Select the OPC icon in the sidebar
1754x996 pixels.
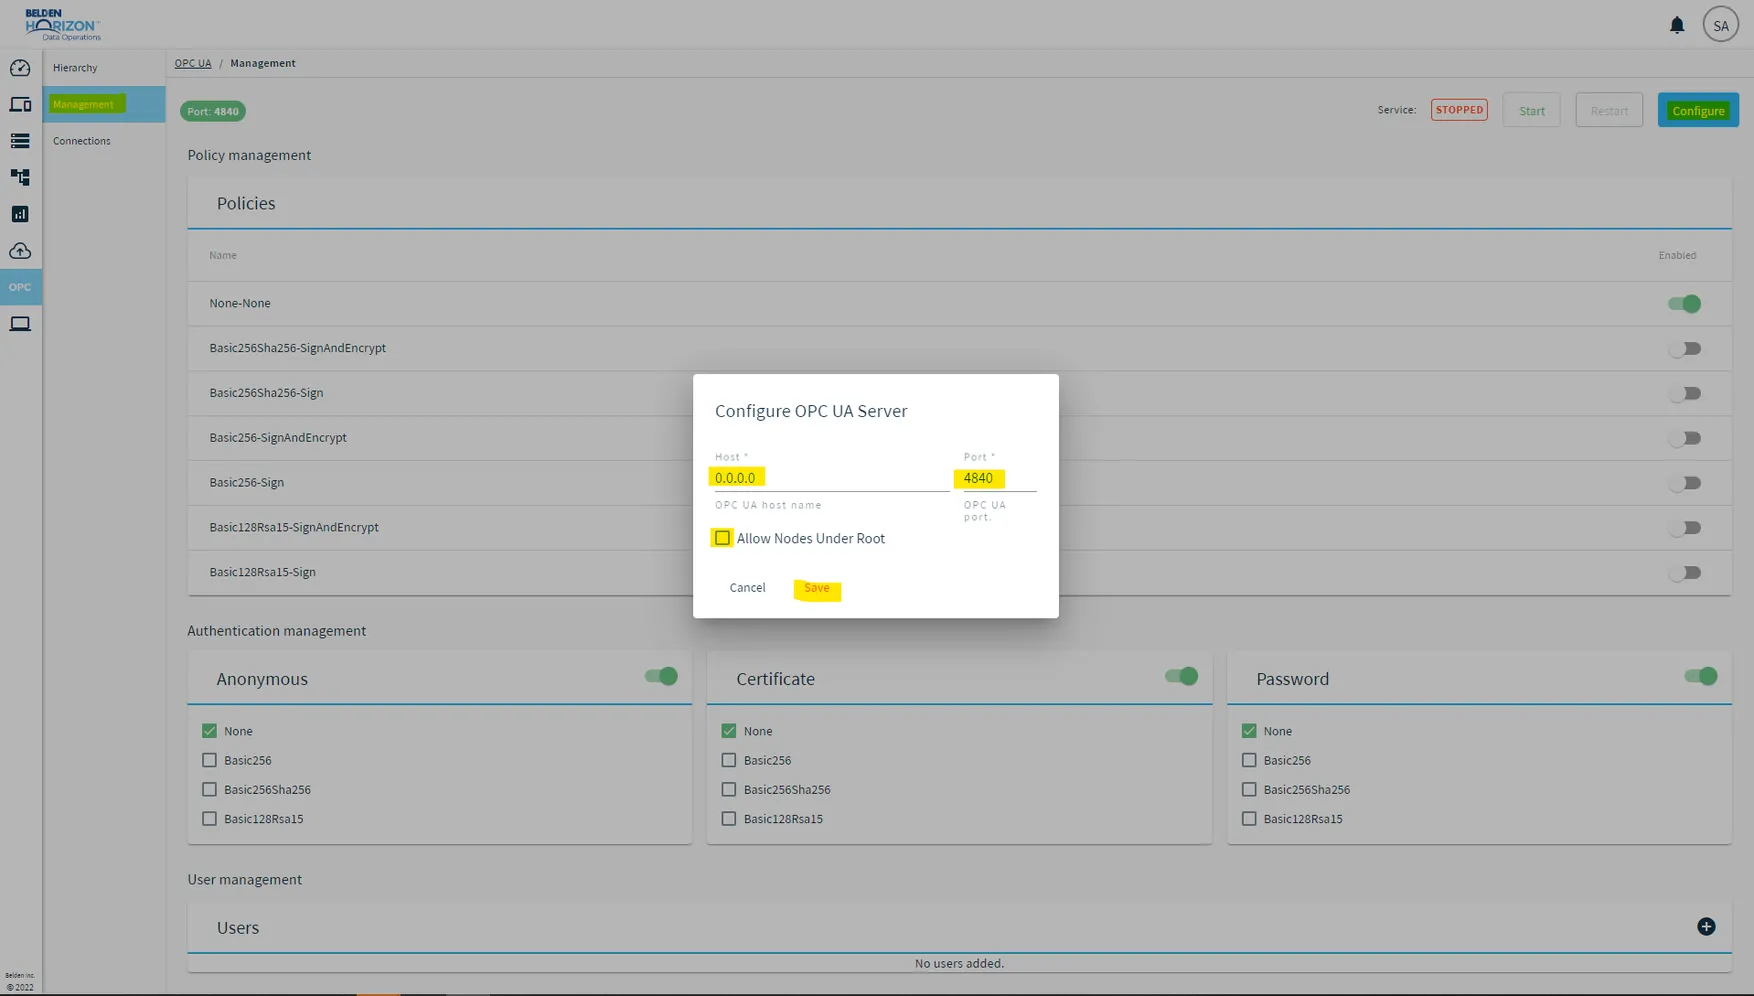pos(20,287)
